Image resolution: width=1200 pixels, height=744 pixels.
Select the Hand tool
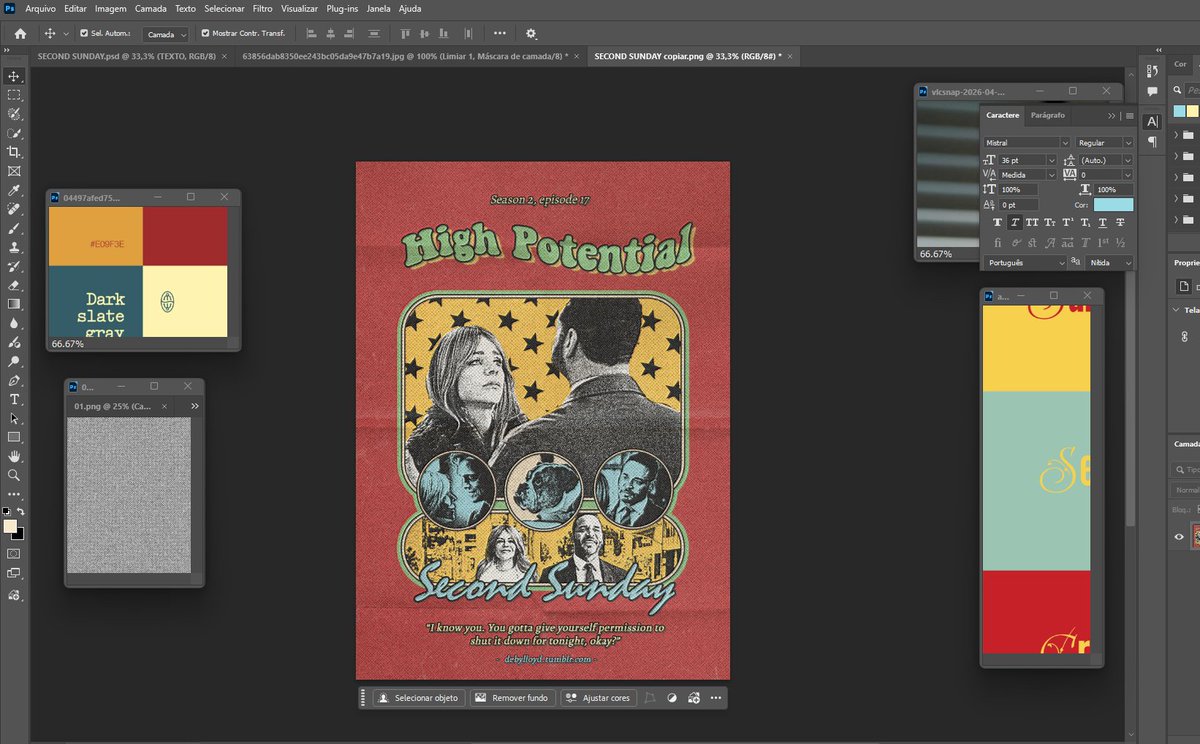click(x=14, y=456)
